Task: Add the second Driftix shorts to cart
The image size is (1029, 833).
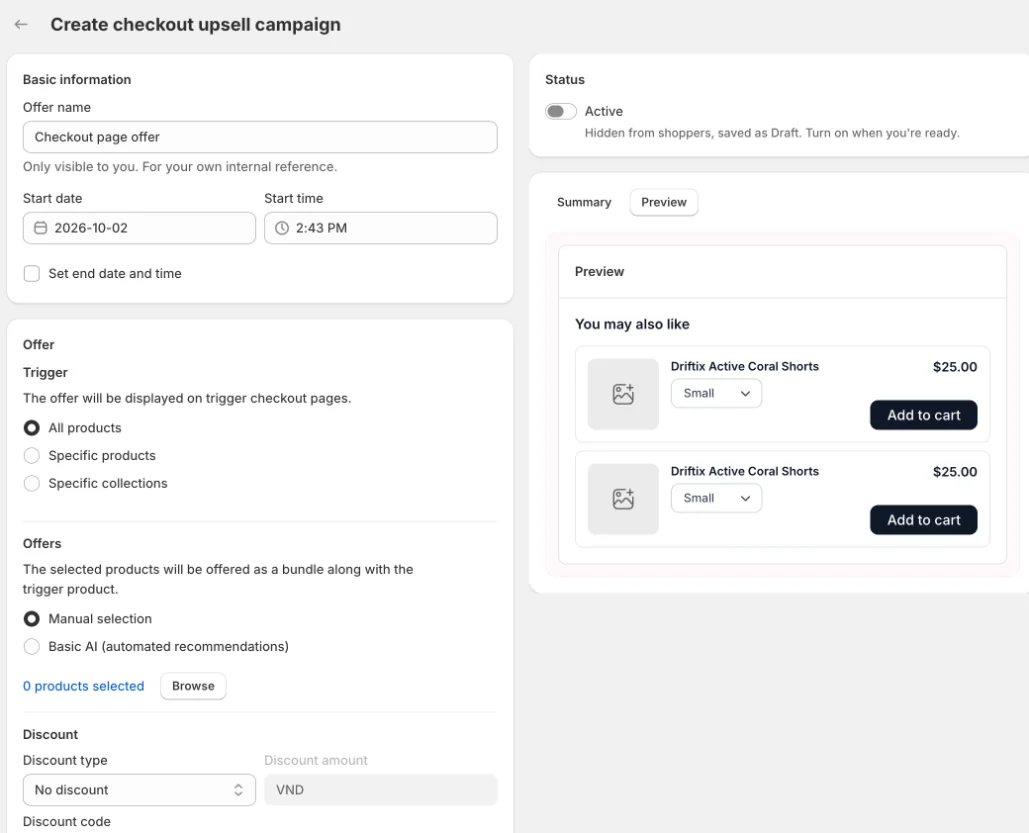Action: (923, 520)
